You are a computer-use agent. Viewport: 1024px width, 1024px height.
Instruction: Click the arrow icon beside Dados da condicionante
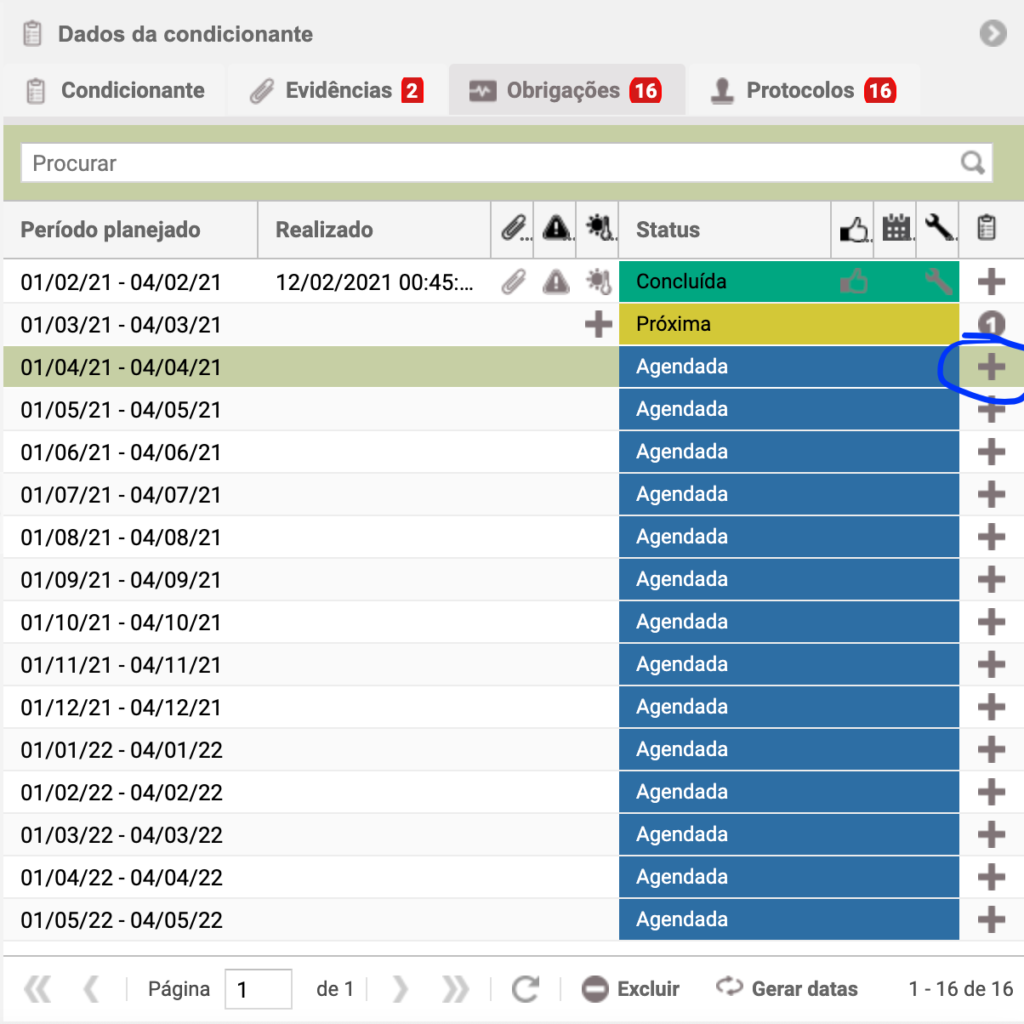(993, 33)
